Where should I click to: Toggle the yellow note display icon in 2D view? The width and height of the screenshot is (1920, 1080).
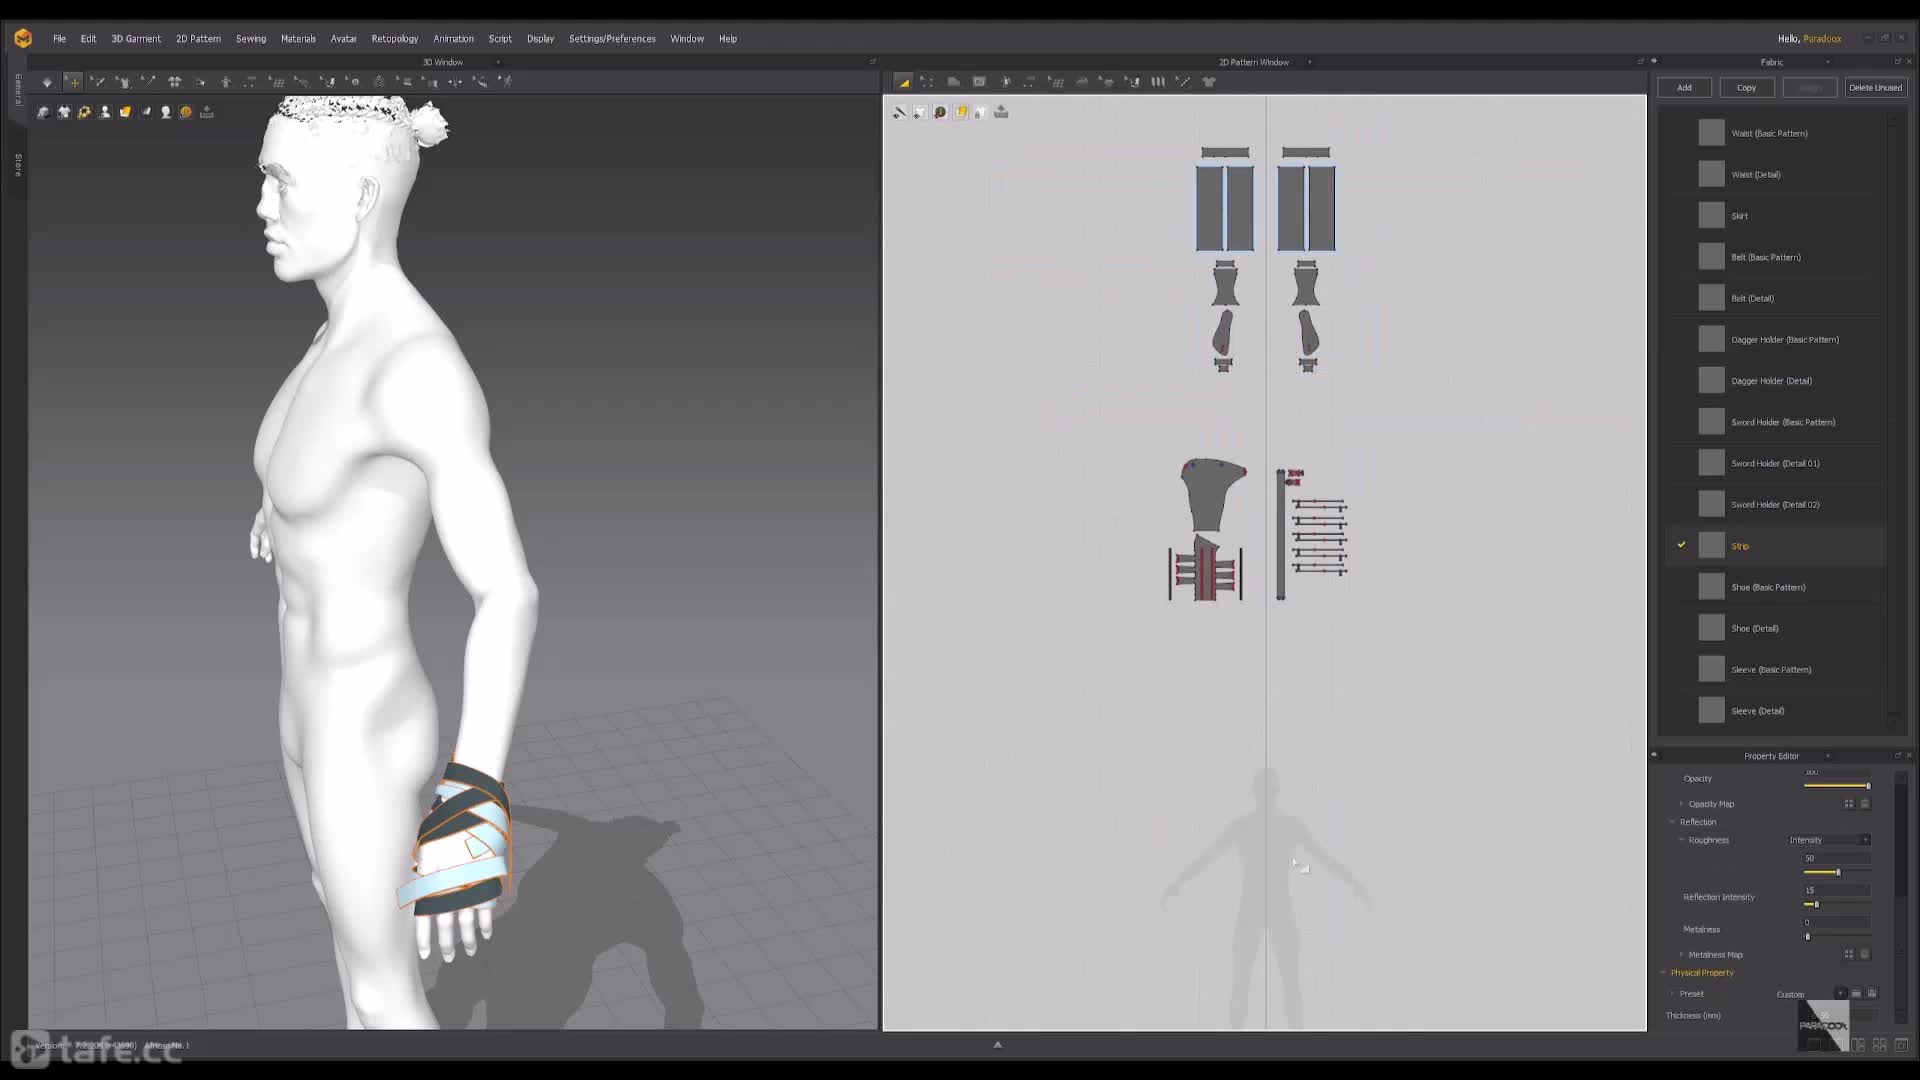coord(960,112)
